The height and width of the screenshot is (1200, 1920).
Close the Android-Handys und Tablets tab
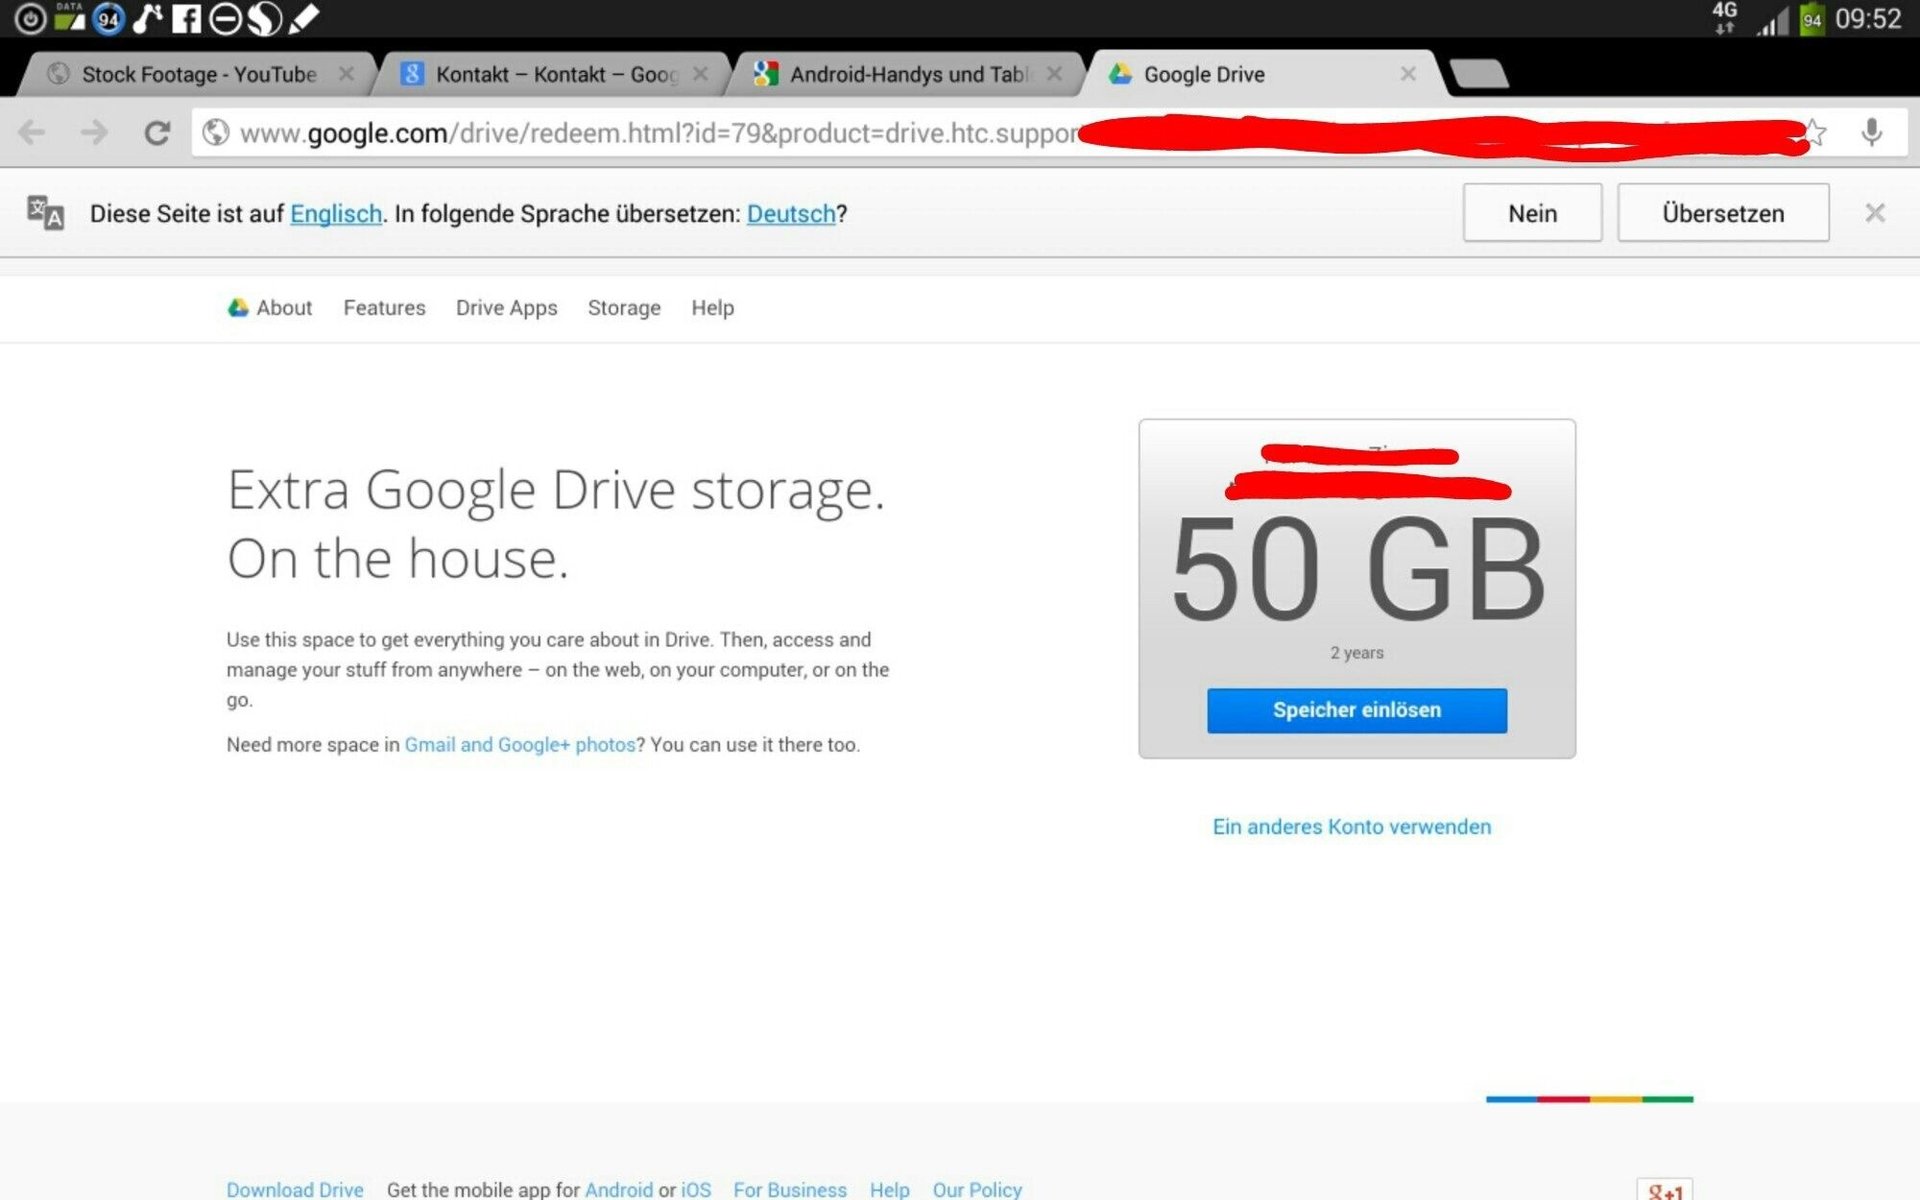1054,74
